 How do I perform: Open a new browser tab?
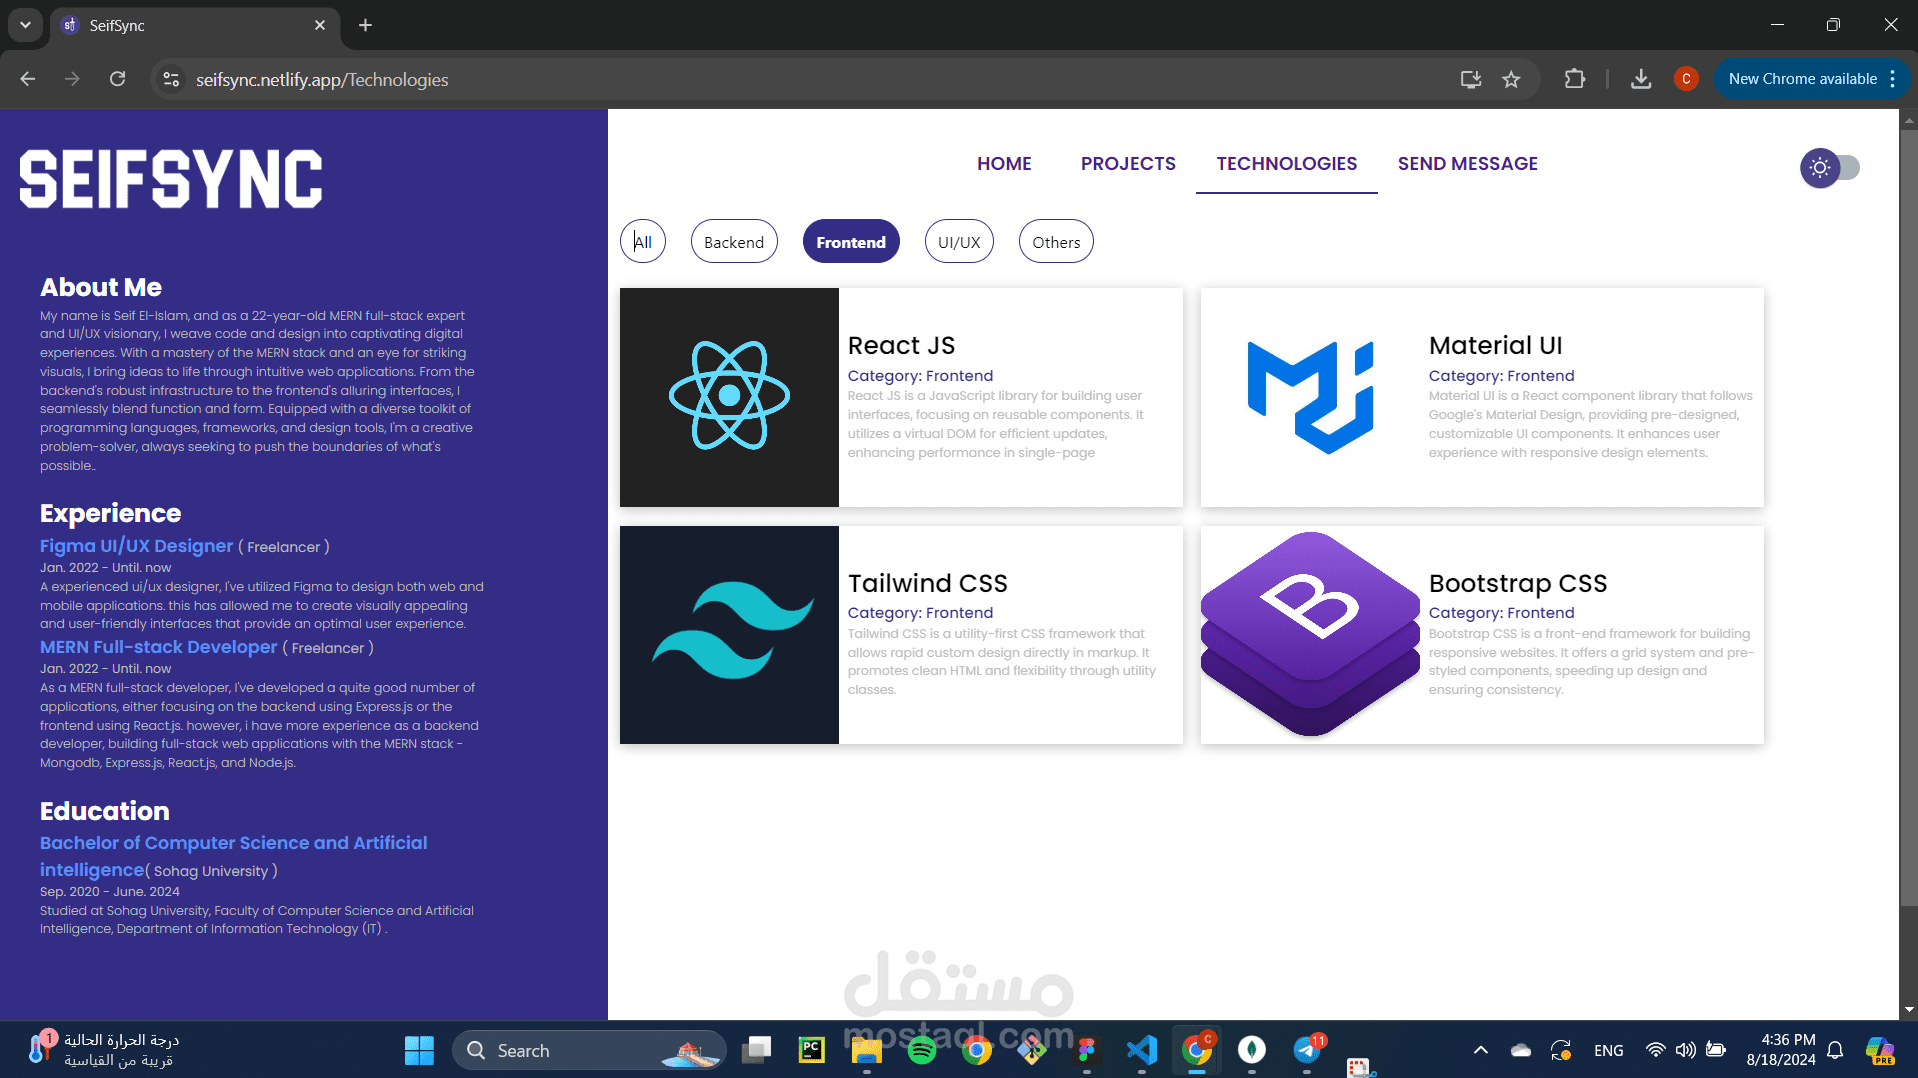366,25
